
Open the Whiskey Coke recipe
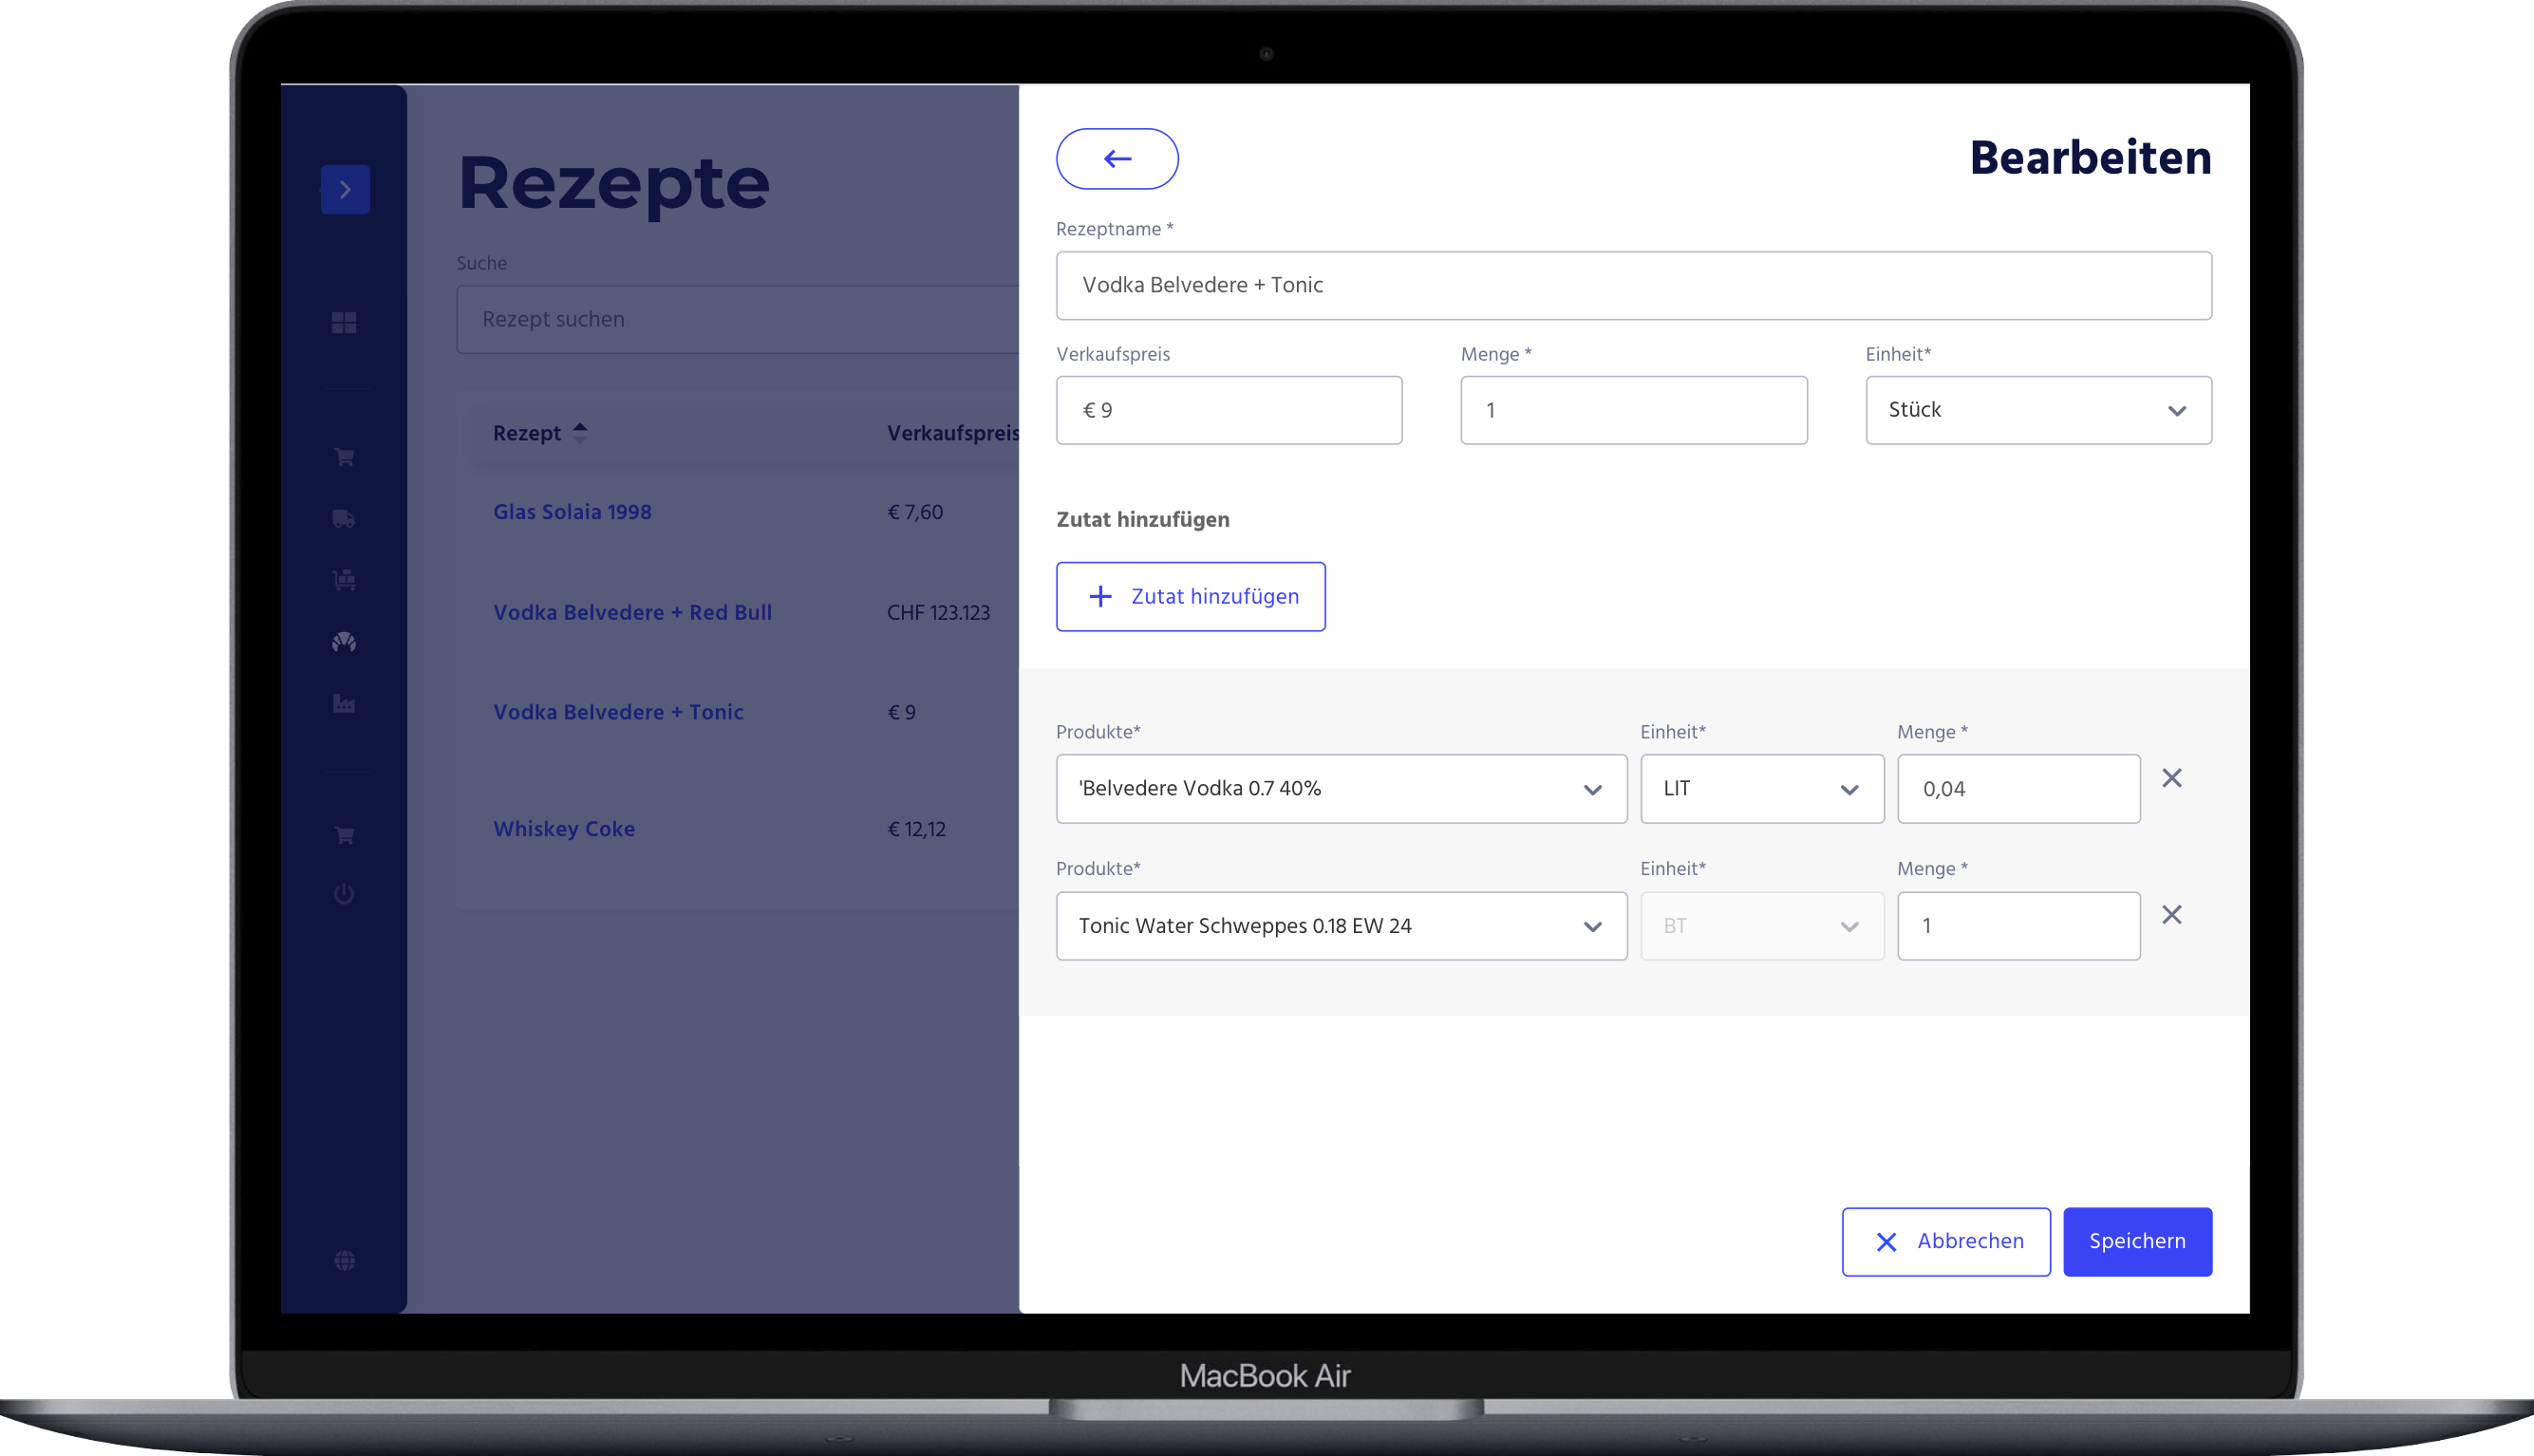[563, 828]
